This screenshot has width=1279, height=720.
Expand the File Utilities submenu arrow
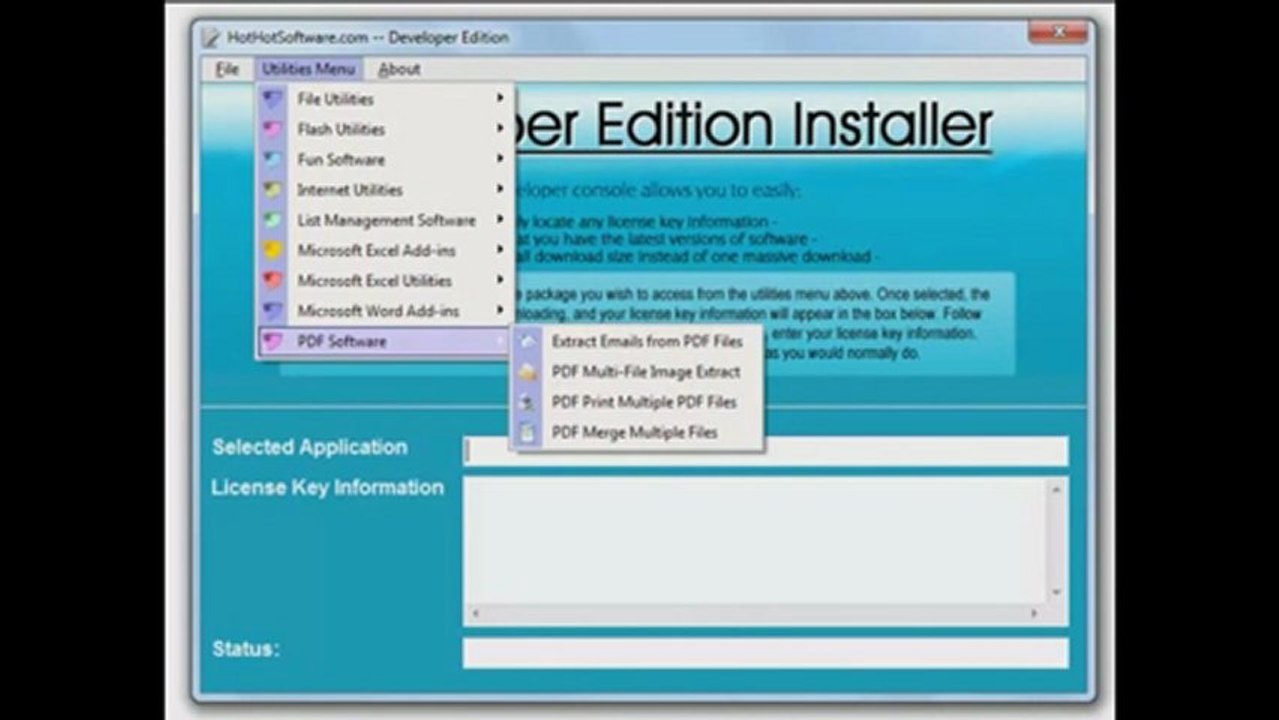pyautogui.click(x=499, y=99)
